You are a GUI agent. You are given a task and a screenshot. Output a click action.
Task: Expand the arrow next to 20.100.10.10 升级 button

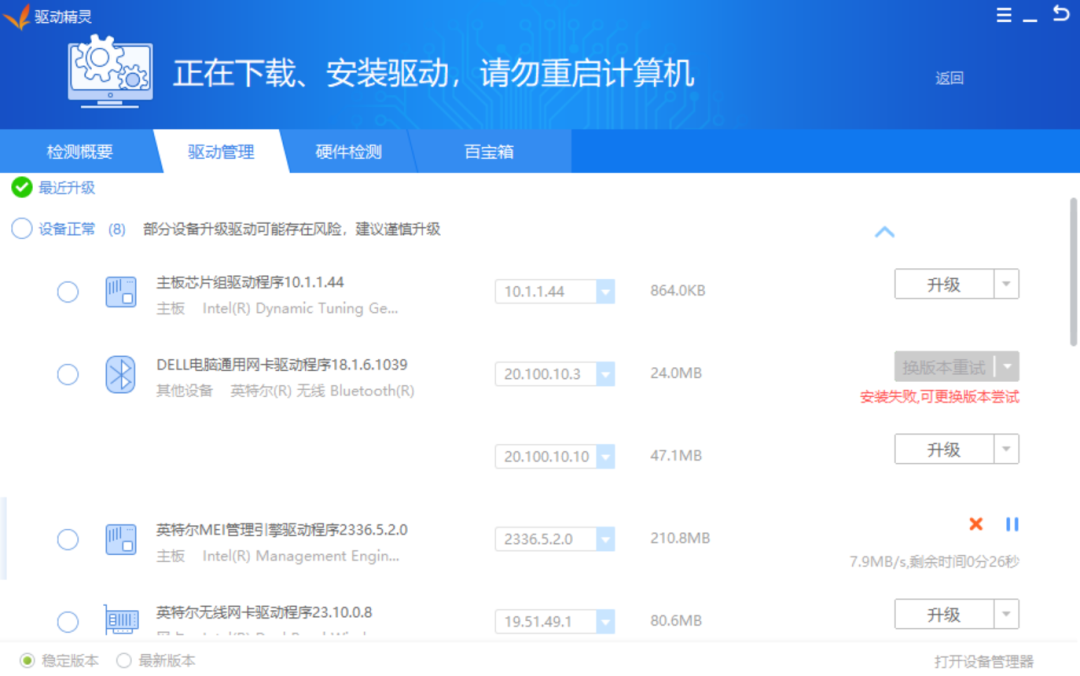point(1006,449)
